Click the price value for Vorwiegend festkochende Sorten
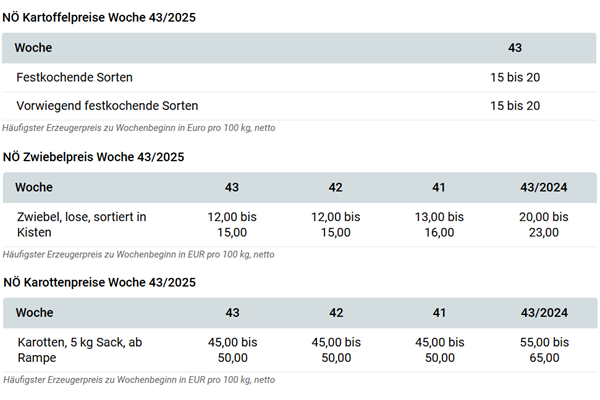Image resolution: width=600 pixels, height=400 pixels. (x=515, y=106)
